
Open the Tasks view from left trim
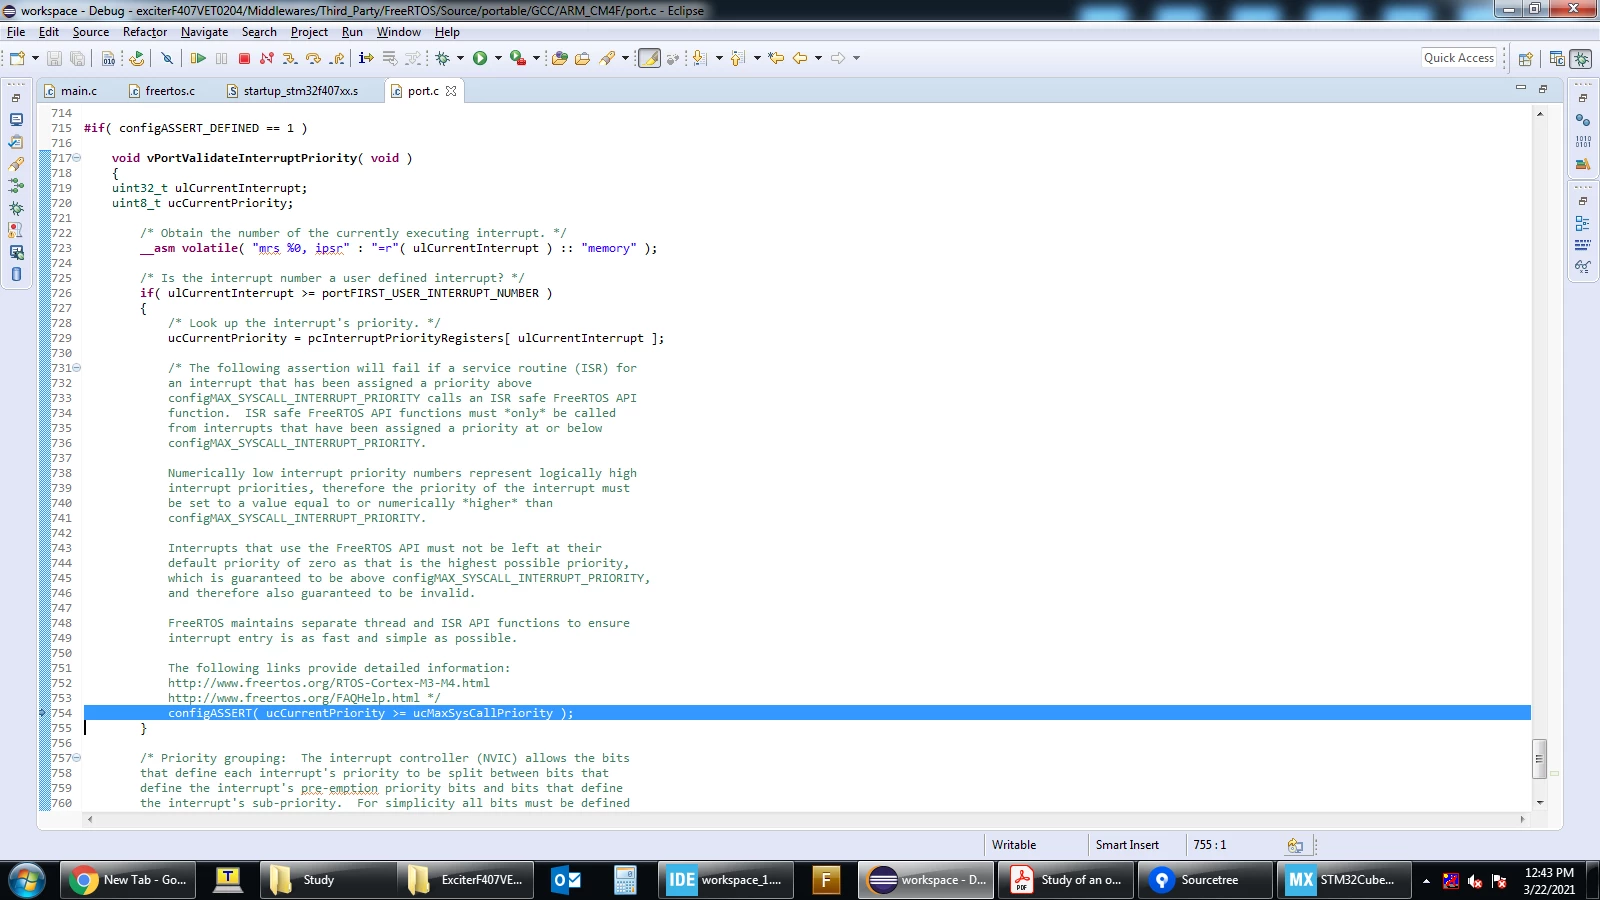coord(16,141)
